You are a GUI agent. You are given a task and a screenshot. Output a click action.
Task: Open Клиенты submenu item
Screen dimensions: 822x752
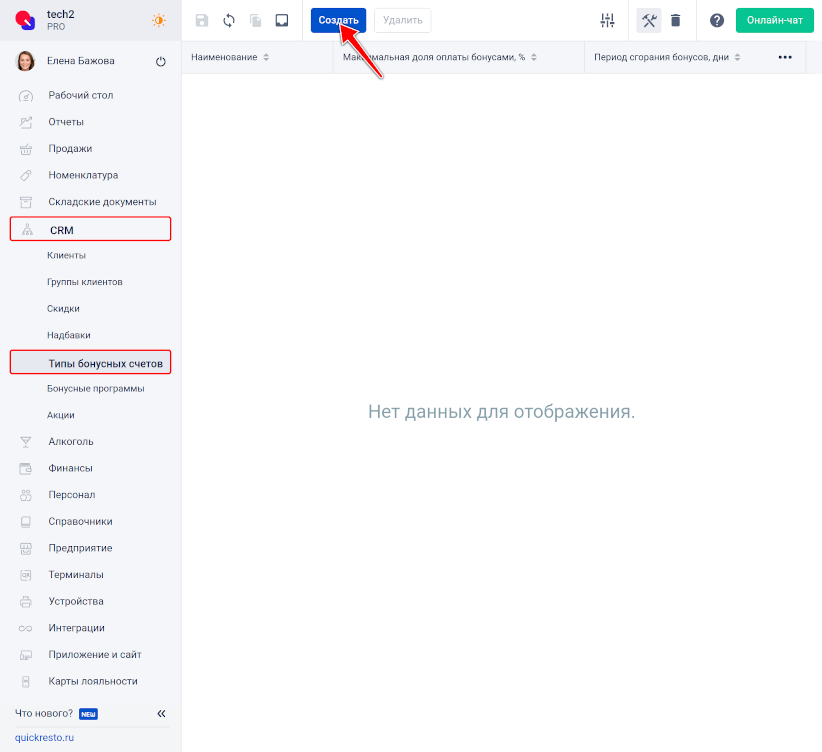click(66, 255)
